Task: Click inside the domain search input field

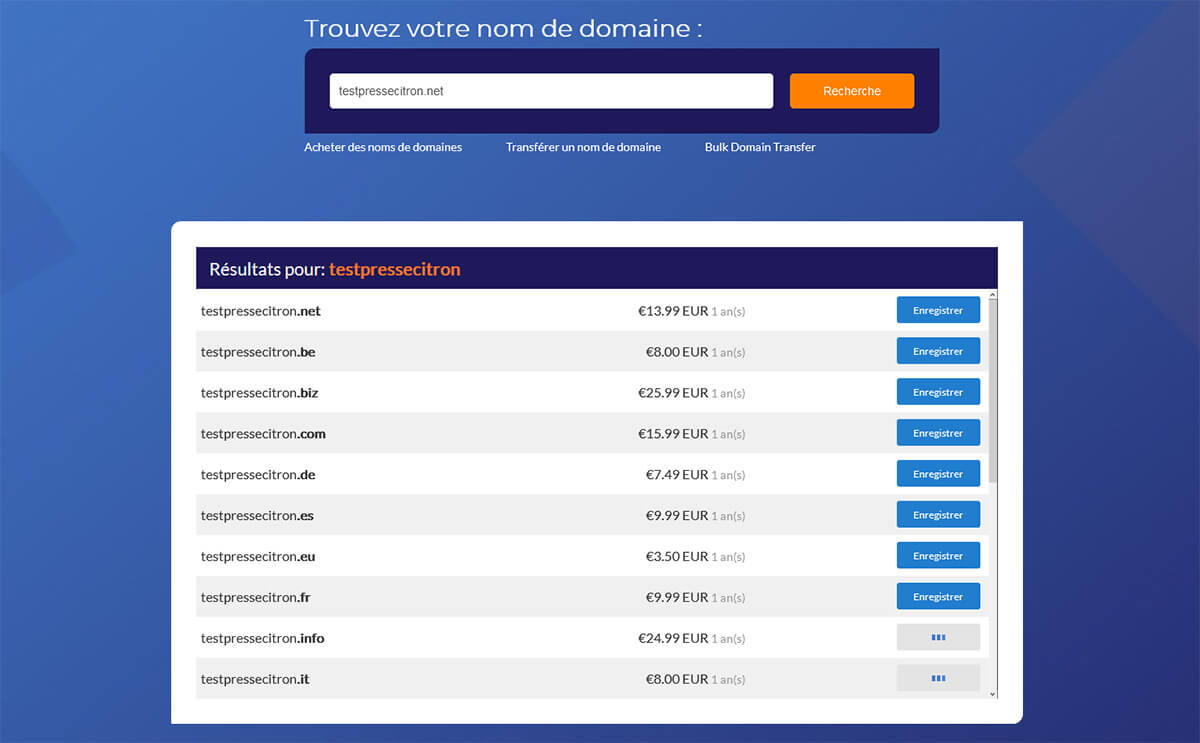Action: [551, 90]
